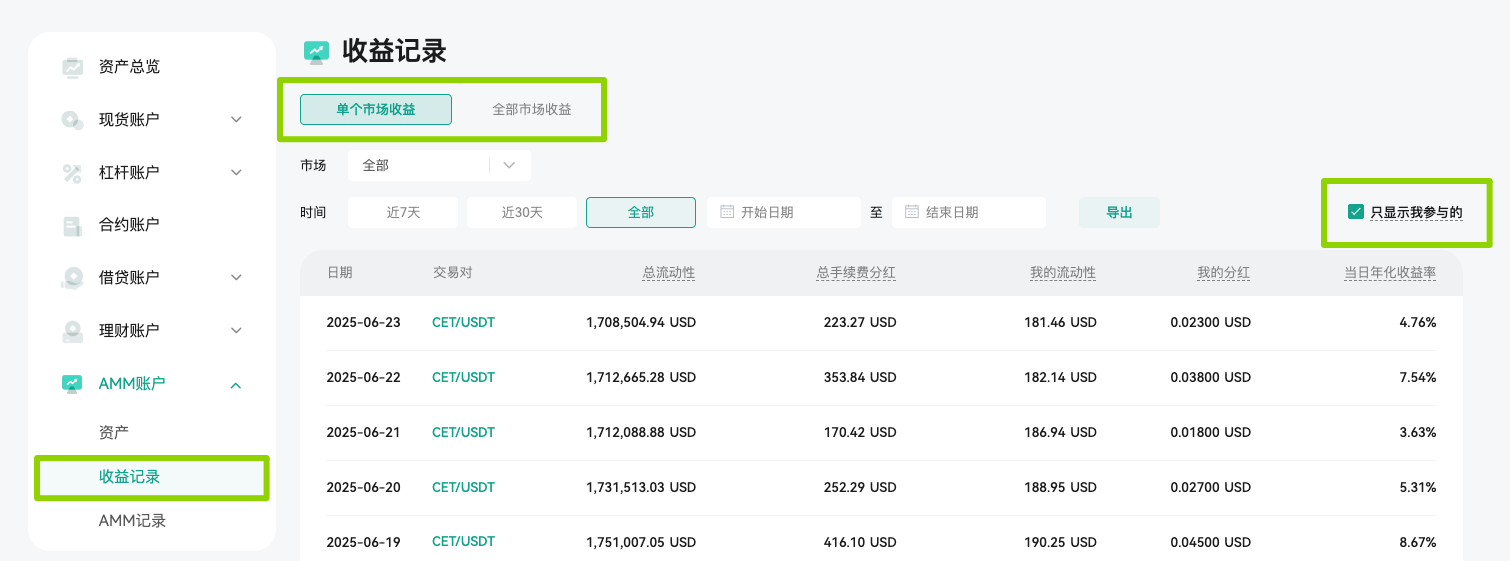Collapse the AMM账户 section chevron
Viewport: 1510px width, 561px height.
236,385
